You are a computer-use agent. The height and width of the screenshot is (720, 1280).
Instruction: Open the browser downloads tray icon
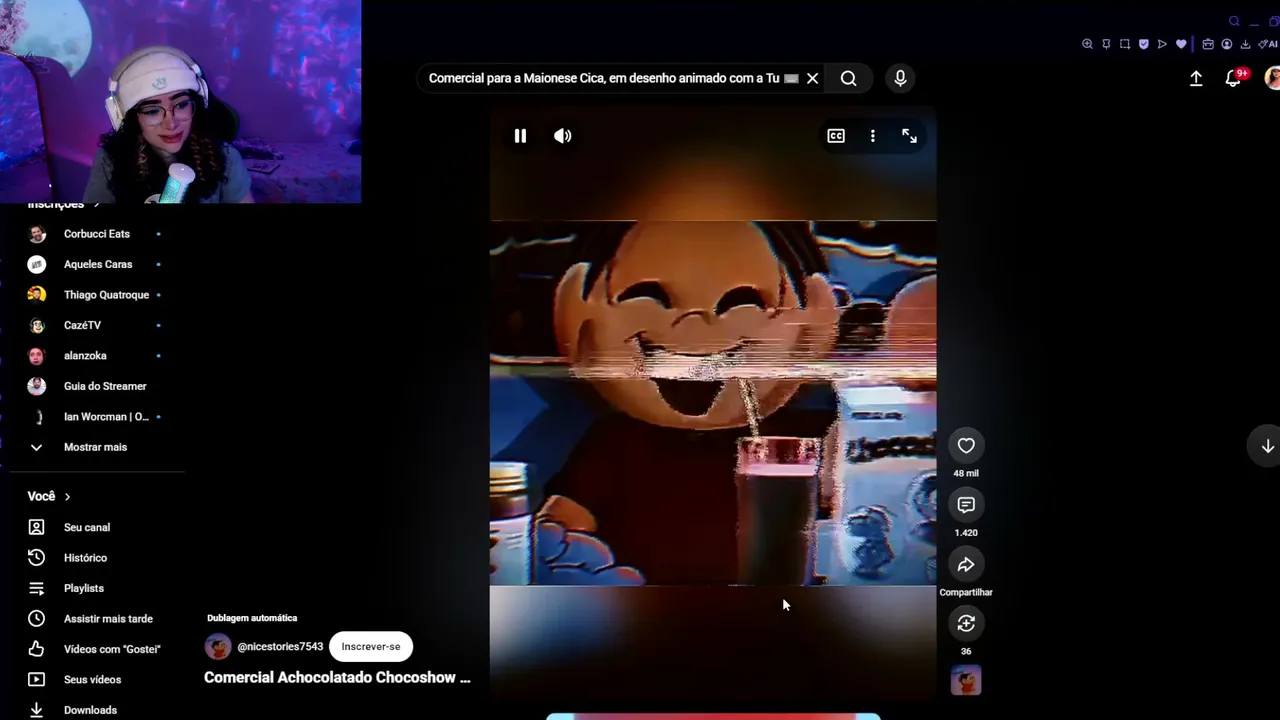click(x=1246, y=44)
